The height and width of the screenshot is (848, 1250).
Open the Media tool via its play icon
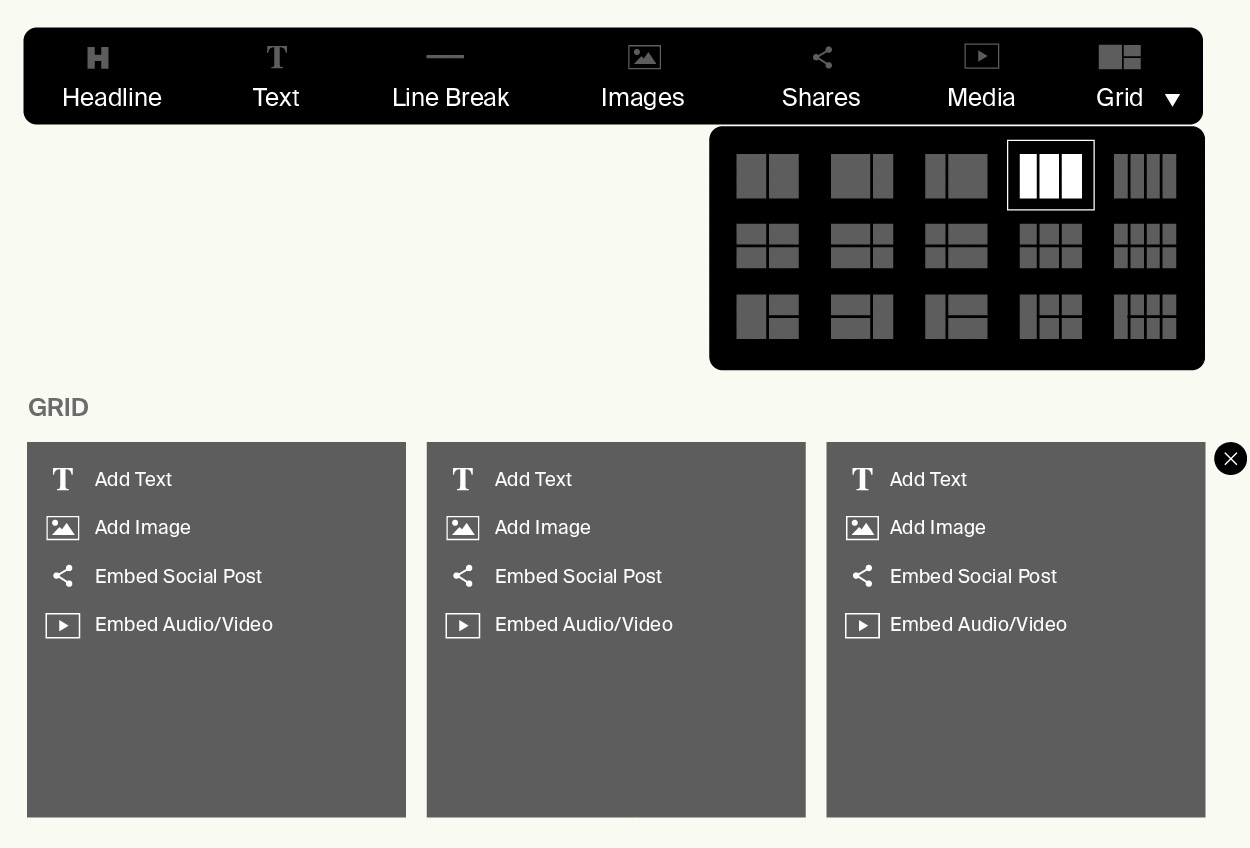coord(982,57)
